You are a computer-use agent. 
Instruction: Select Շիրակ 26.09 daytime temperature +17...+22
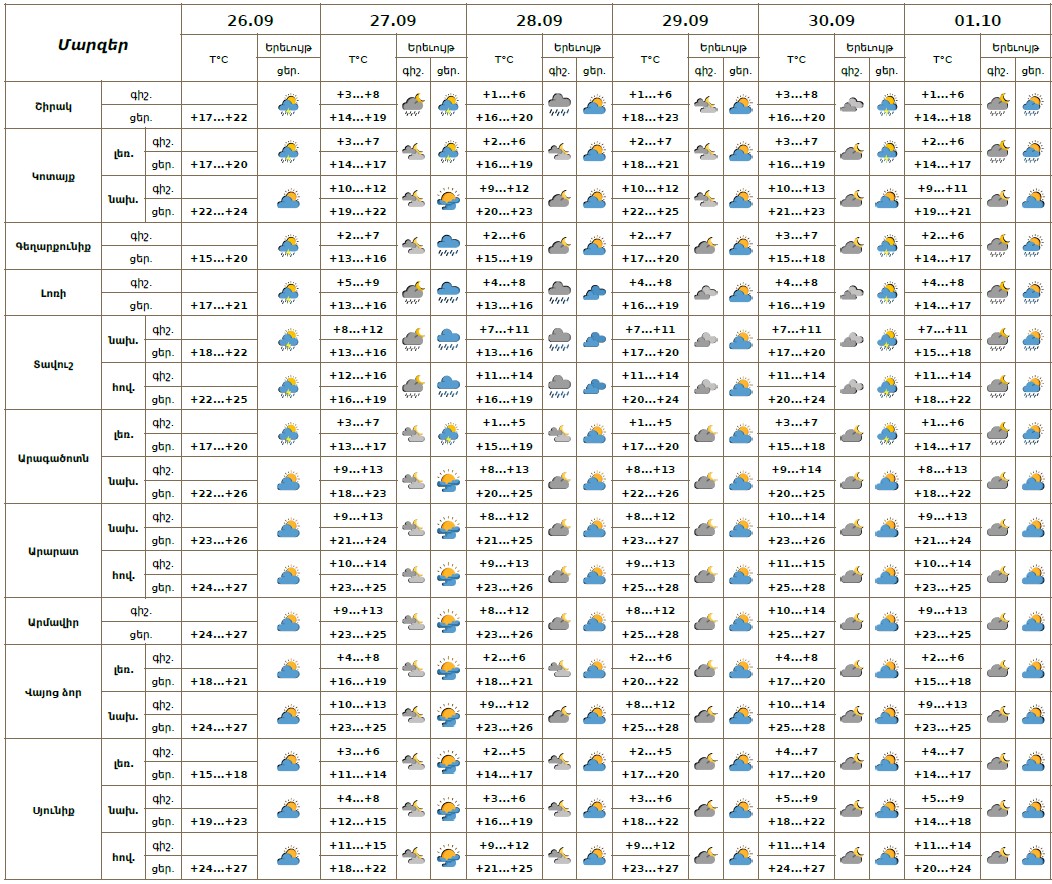coord(219,117)
